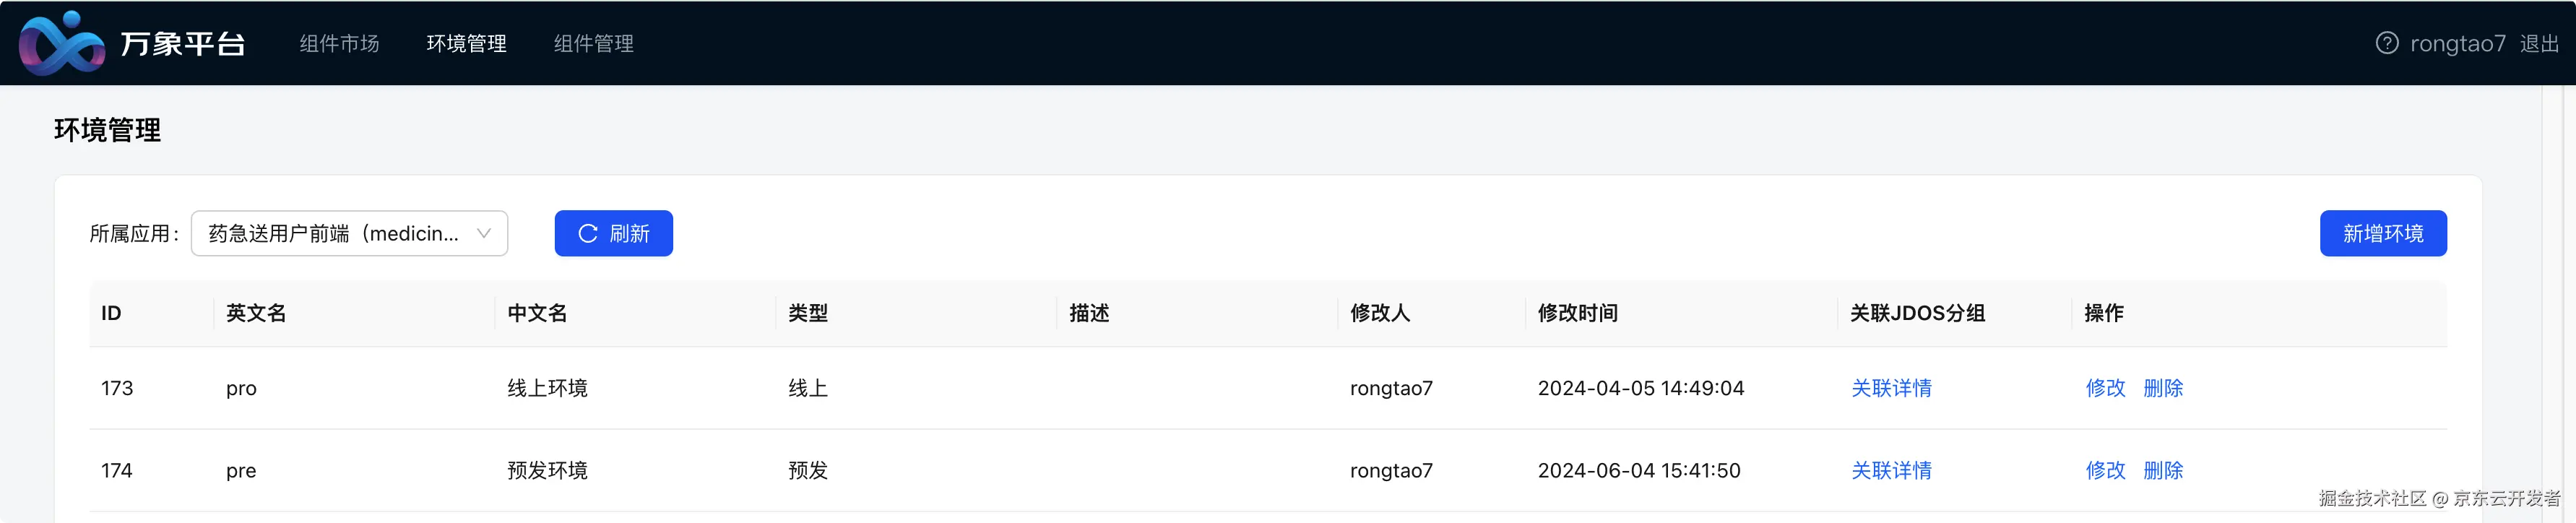Expand the 所属应用 dropdown arrow
The height and width of the screenshot is (523, 2576).
[484, 233]
